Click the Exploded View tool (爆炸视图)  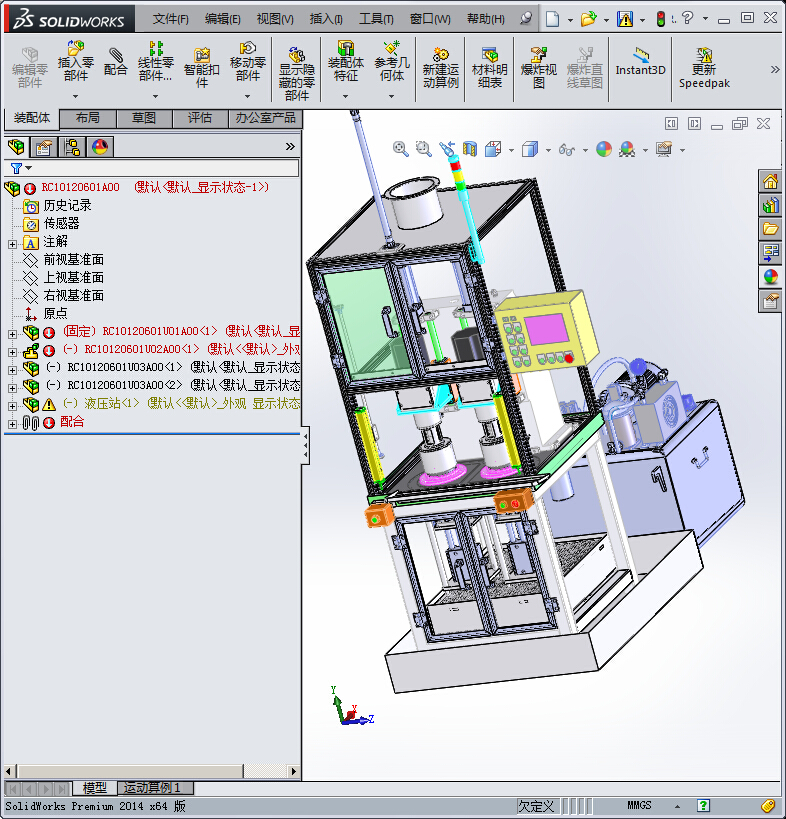coord(538,68)
